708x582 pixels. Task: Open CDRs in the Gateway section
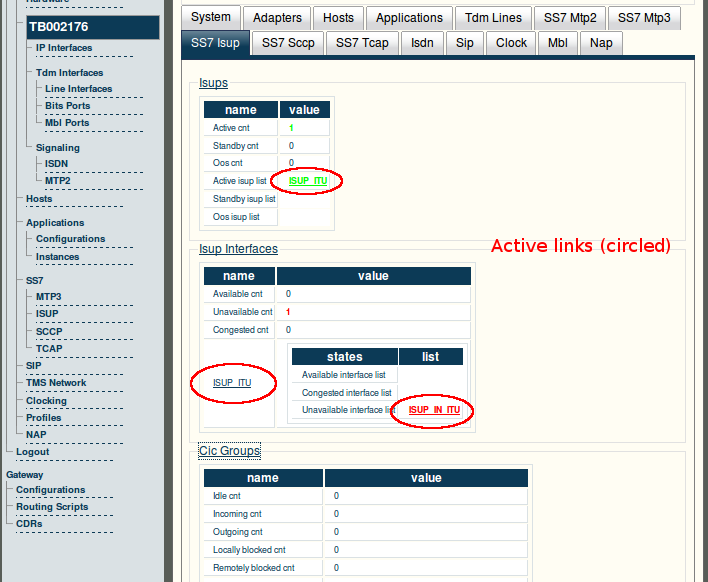tap(29, 524)
